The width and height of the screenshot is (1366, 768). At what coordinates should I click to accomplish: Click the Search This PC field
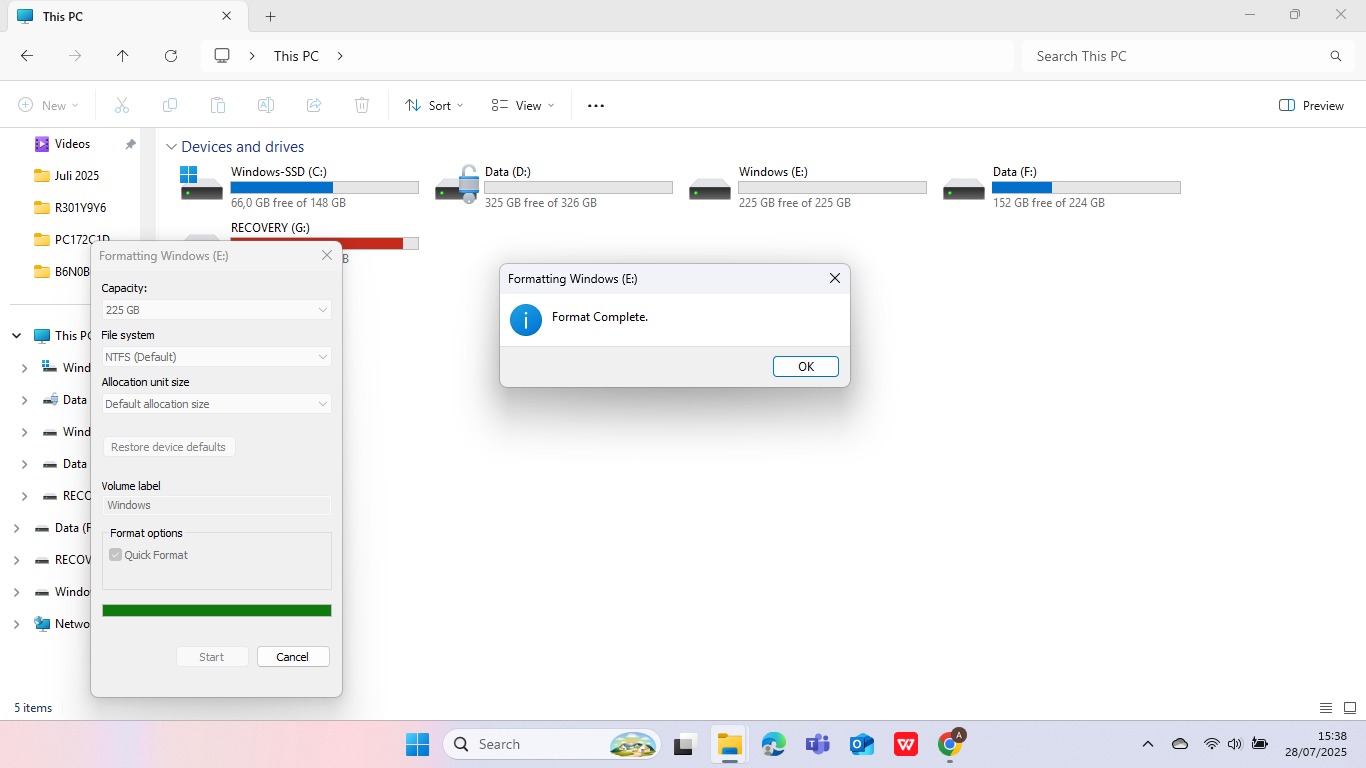(x=1180, y=56)
